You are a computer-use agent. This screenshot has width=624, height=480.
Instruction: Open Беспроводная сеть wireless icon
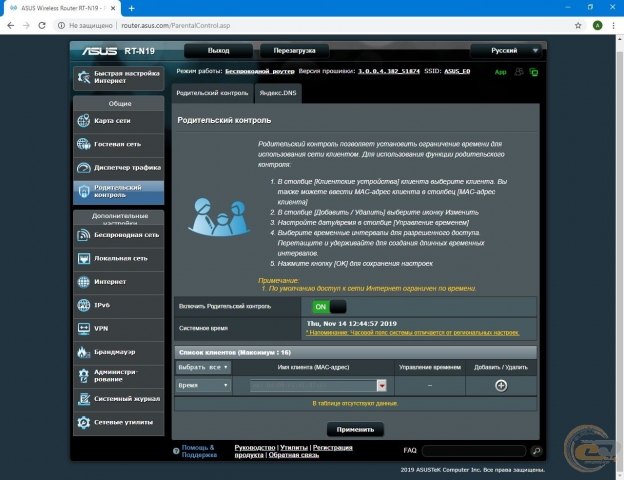click(x=84, y=235)
